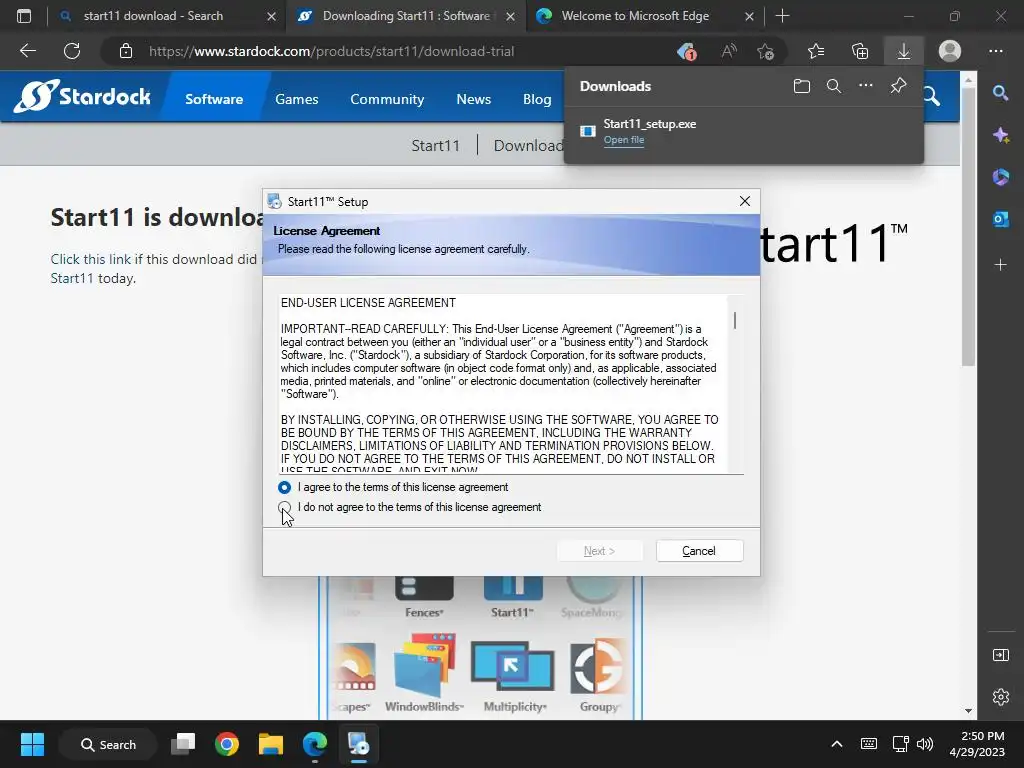Click Start11_setup.exe download entry

coord(743,131)
